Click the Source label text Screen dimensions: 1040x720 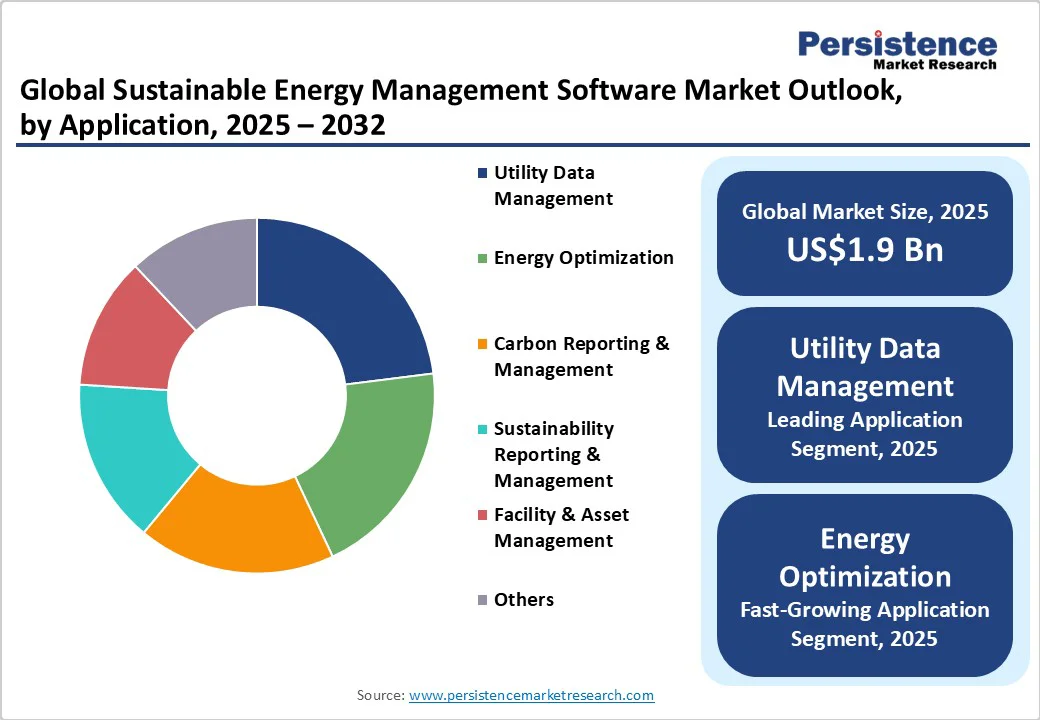(381, 694)
